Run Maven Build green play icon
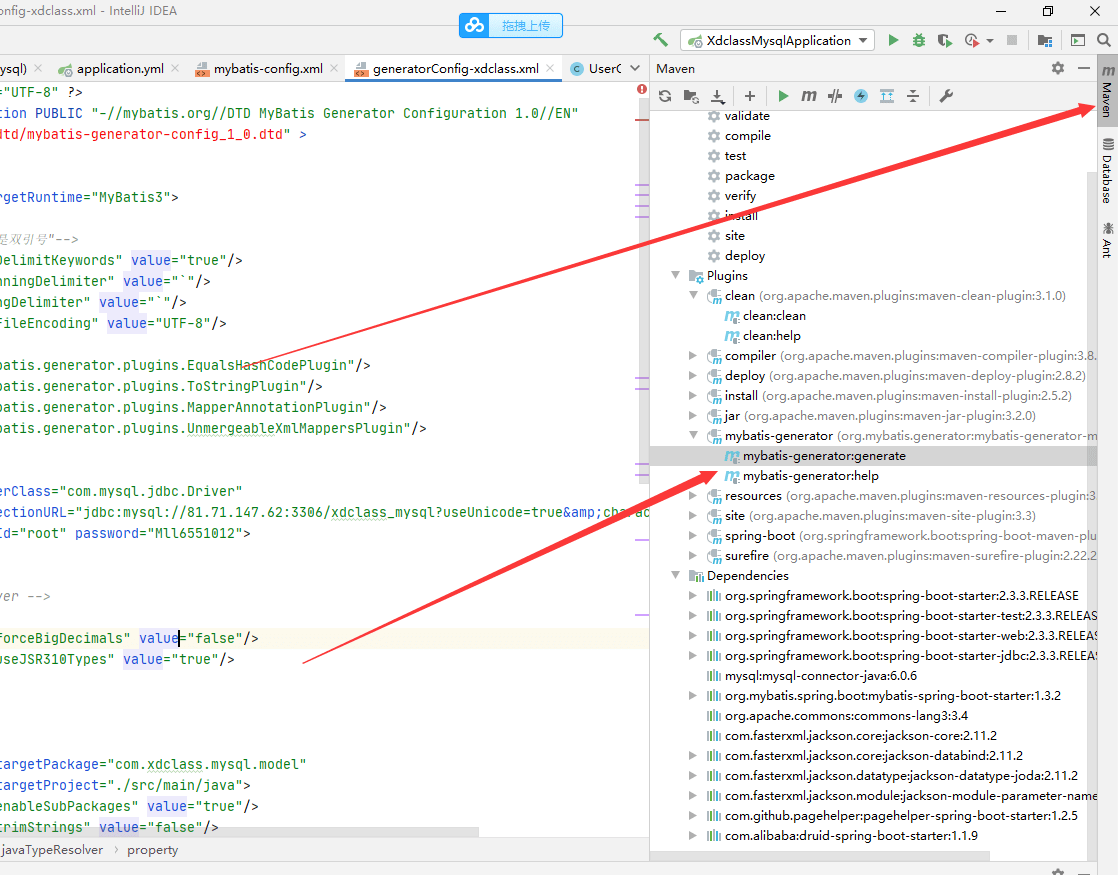Viewport: 1118px width, 875px height. click(x=783, y=96)
